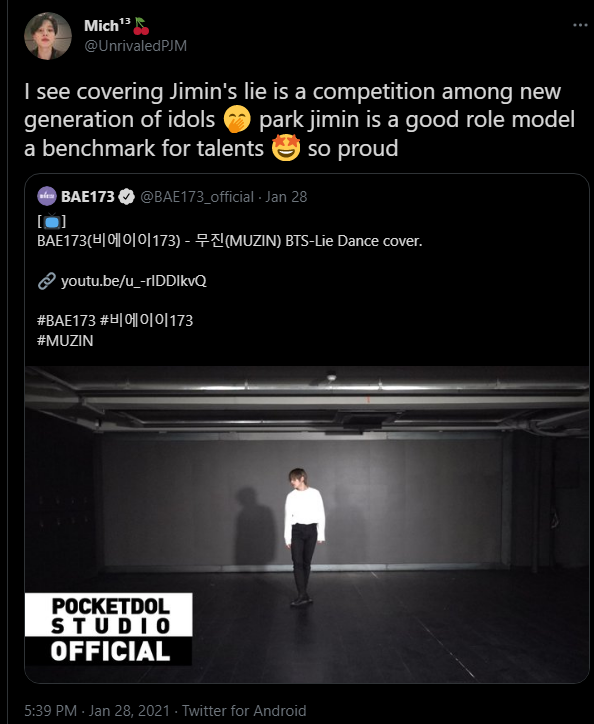Click Mich's profile avatar picture
Screen dimensions: 594x724
(x=48, y=36)
